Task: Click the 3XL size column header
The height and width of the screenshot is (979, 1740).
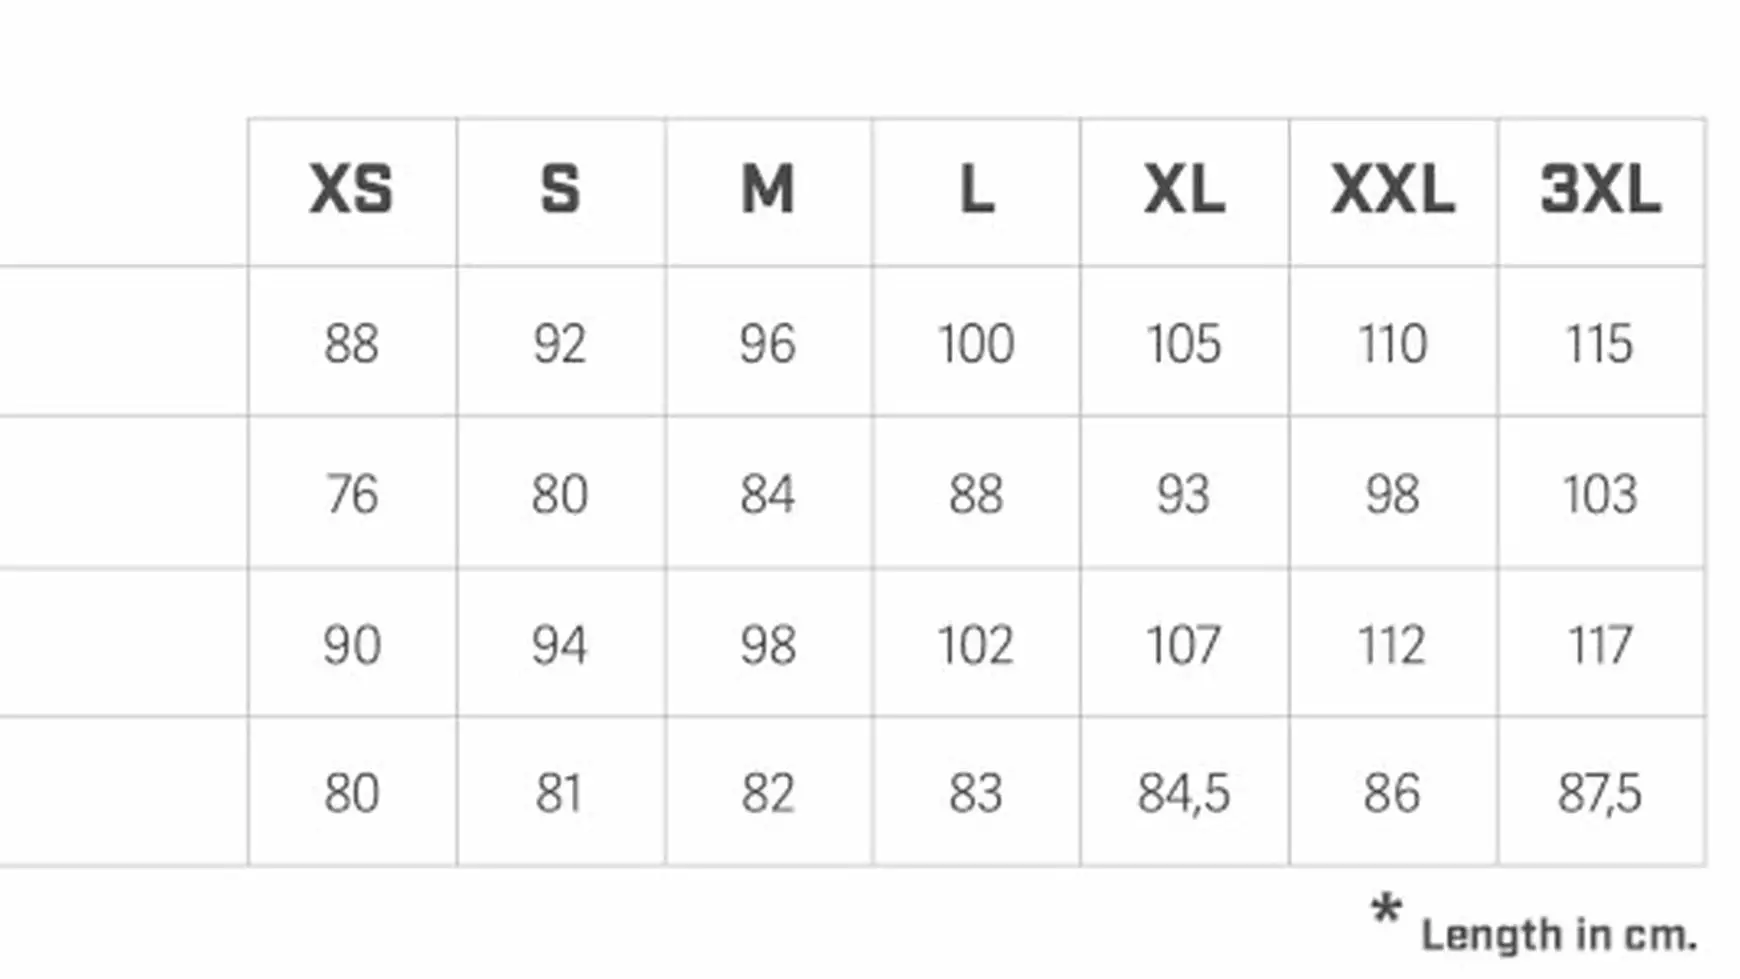Action: pos(1601,190)
